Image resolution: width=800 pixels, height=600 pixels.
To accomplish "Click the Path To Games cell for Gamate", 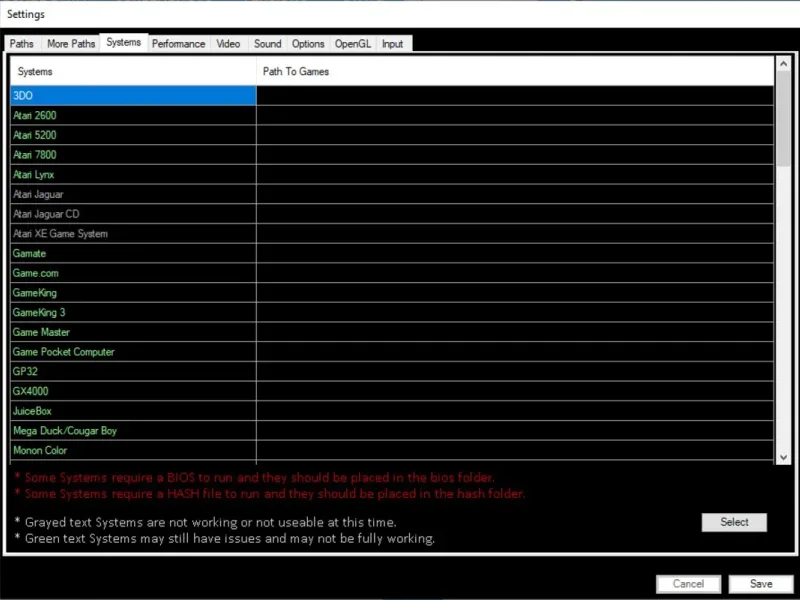I will (515, 253).
